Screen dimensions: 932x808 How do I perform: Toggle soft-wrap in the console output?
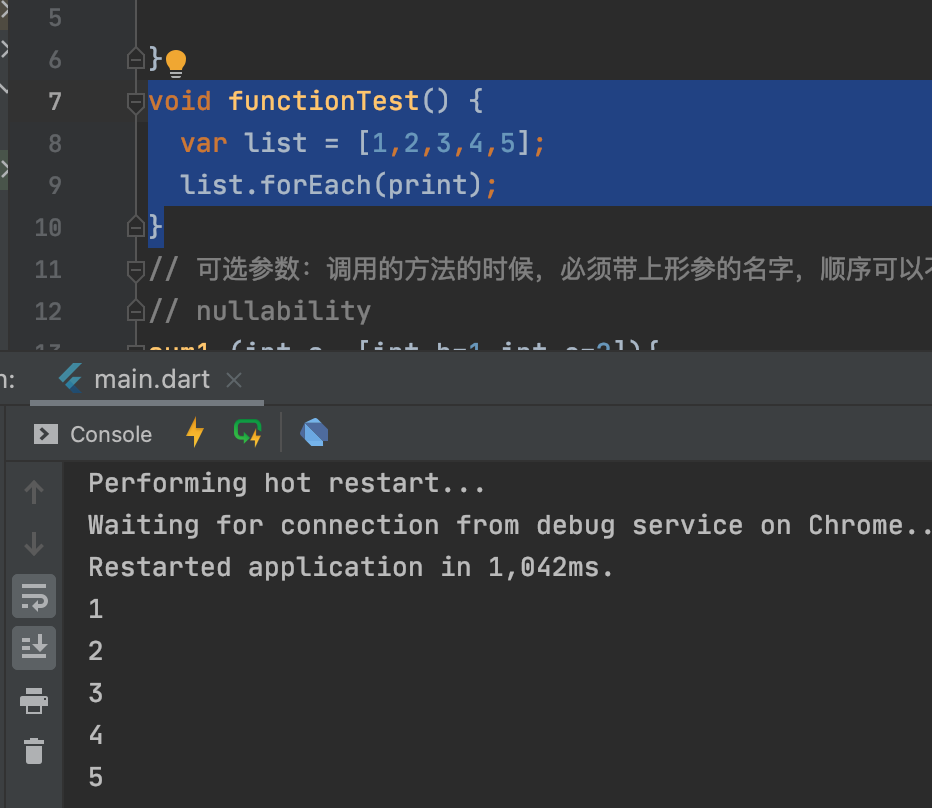[33, 596]
